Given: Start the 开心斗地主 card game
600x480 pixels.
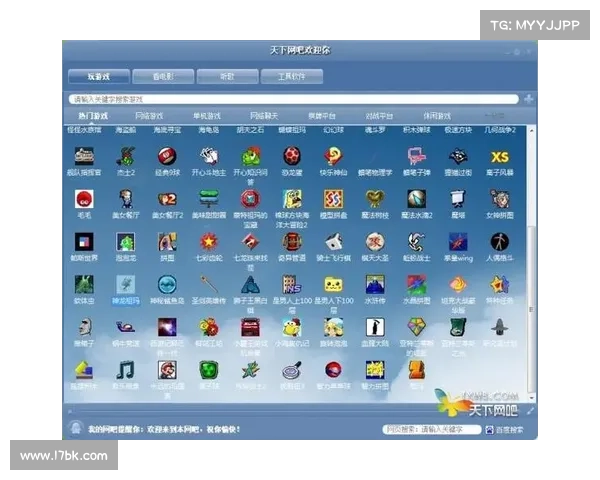Looking at the screenshot, I should click(x=209, y=156).
